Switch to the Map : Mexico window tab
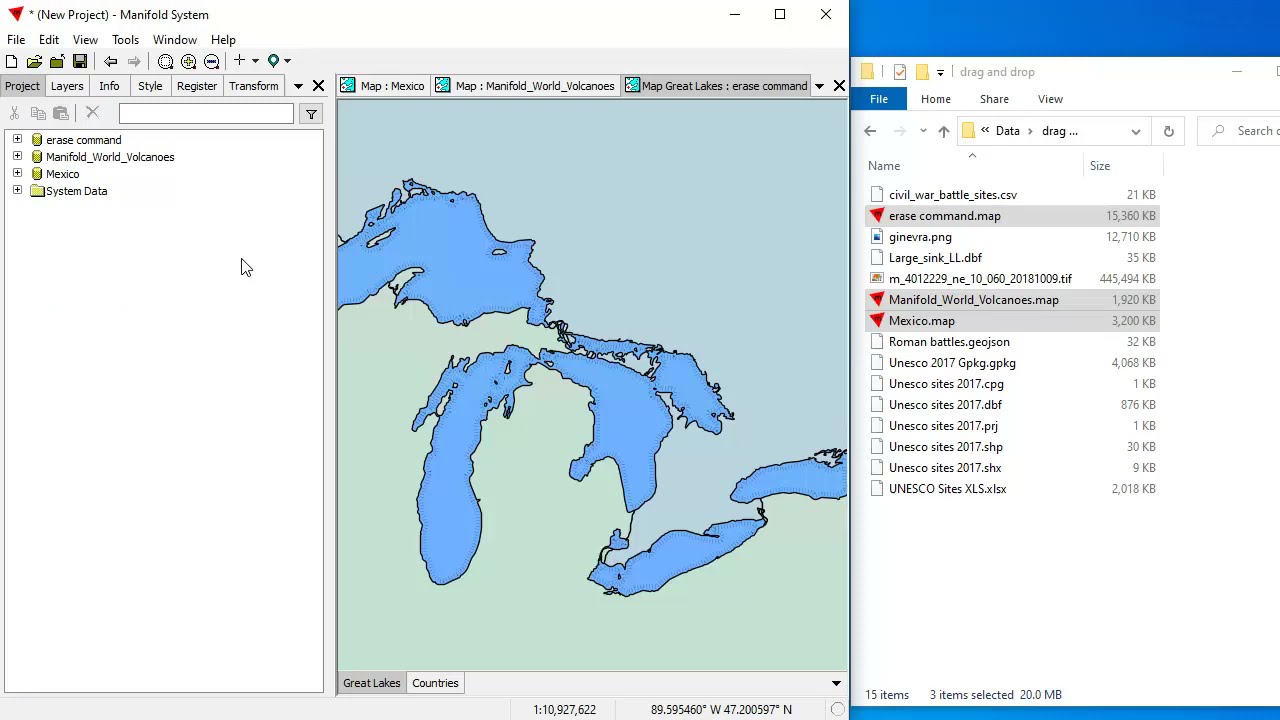 (x=383, y=86)
